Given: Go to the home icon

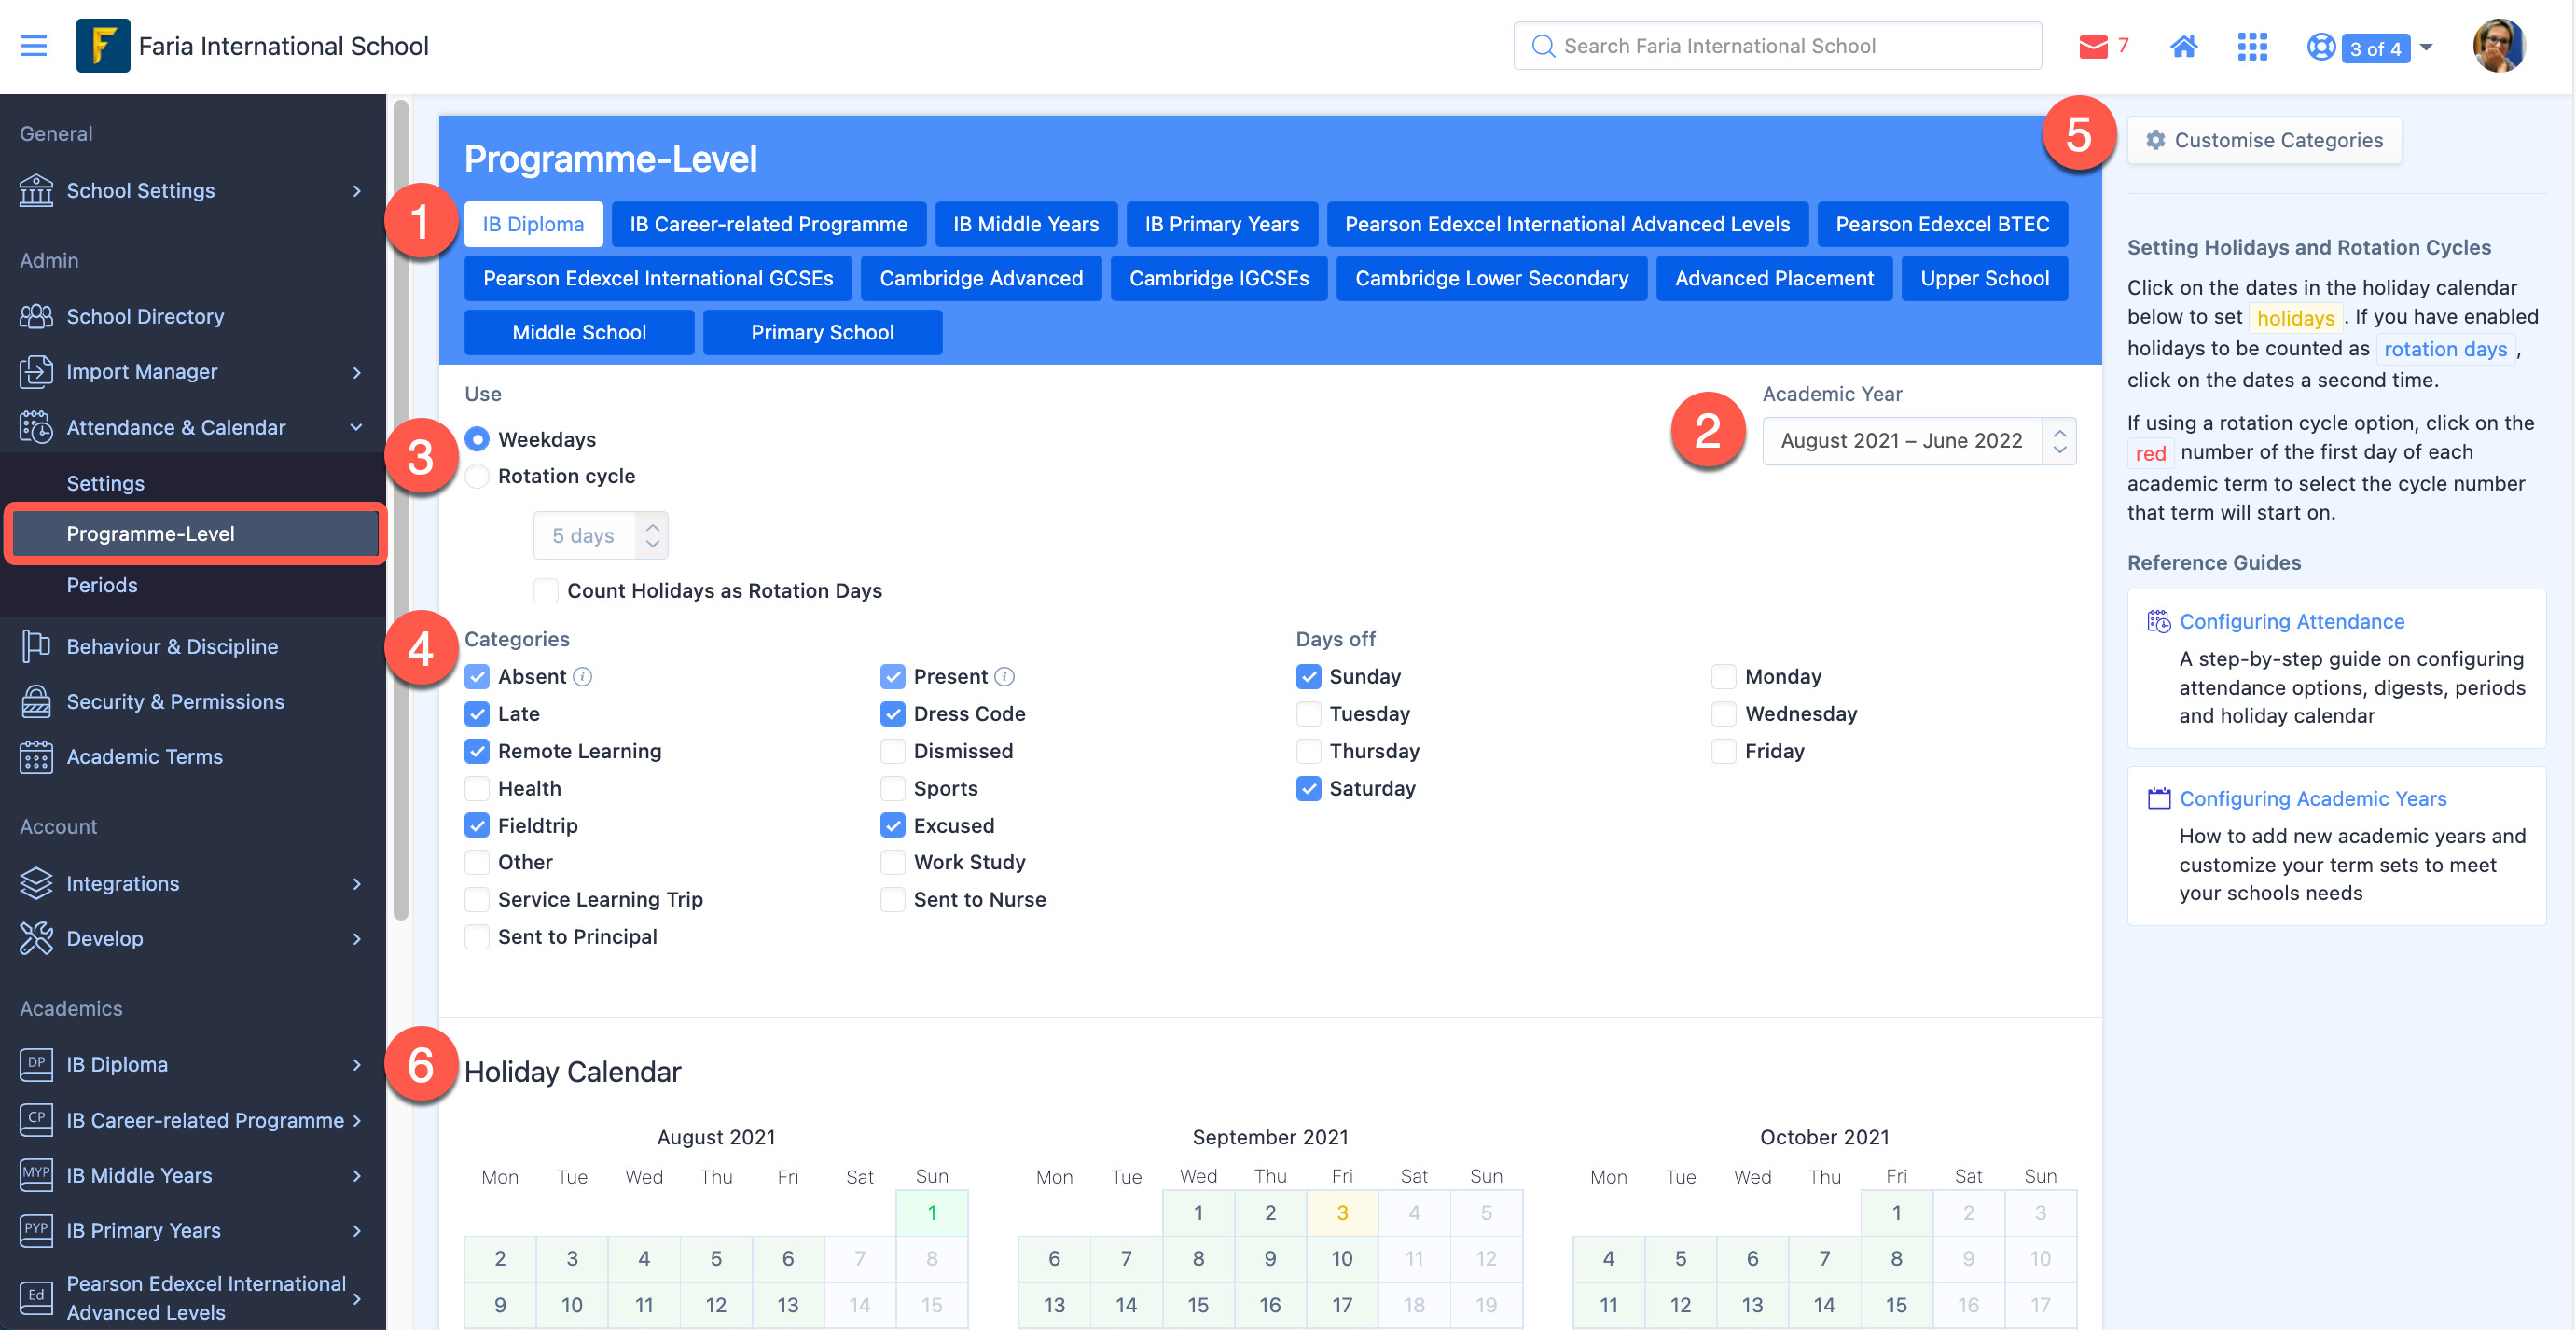Looking at the screenshot, I should [2183, 46].
